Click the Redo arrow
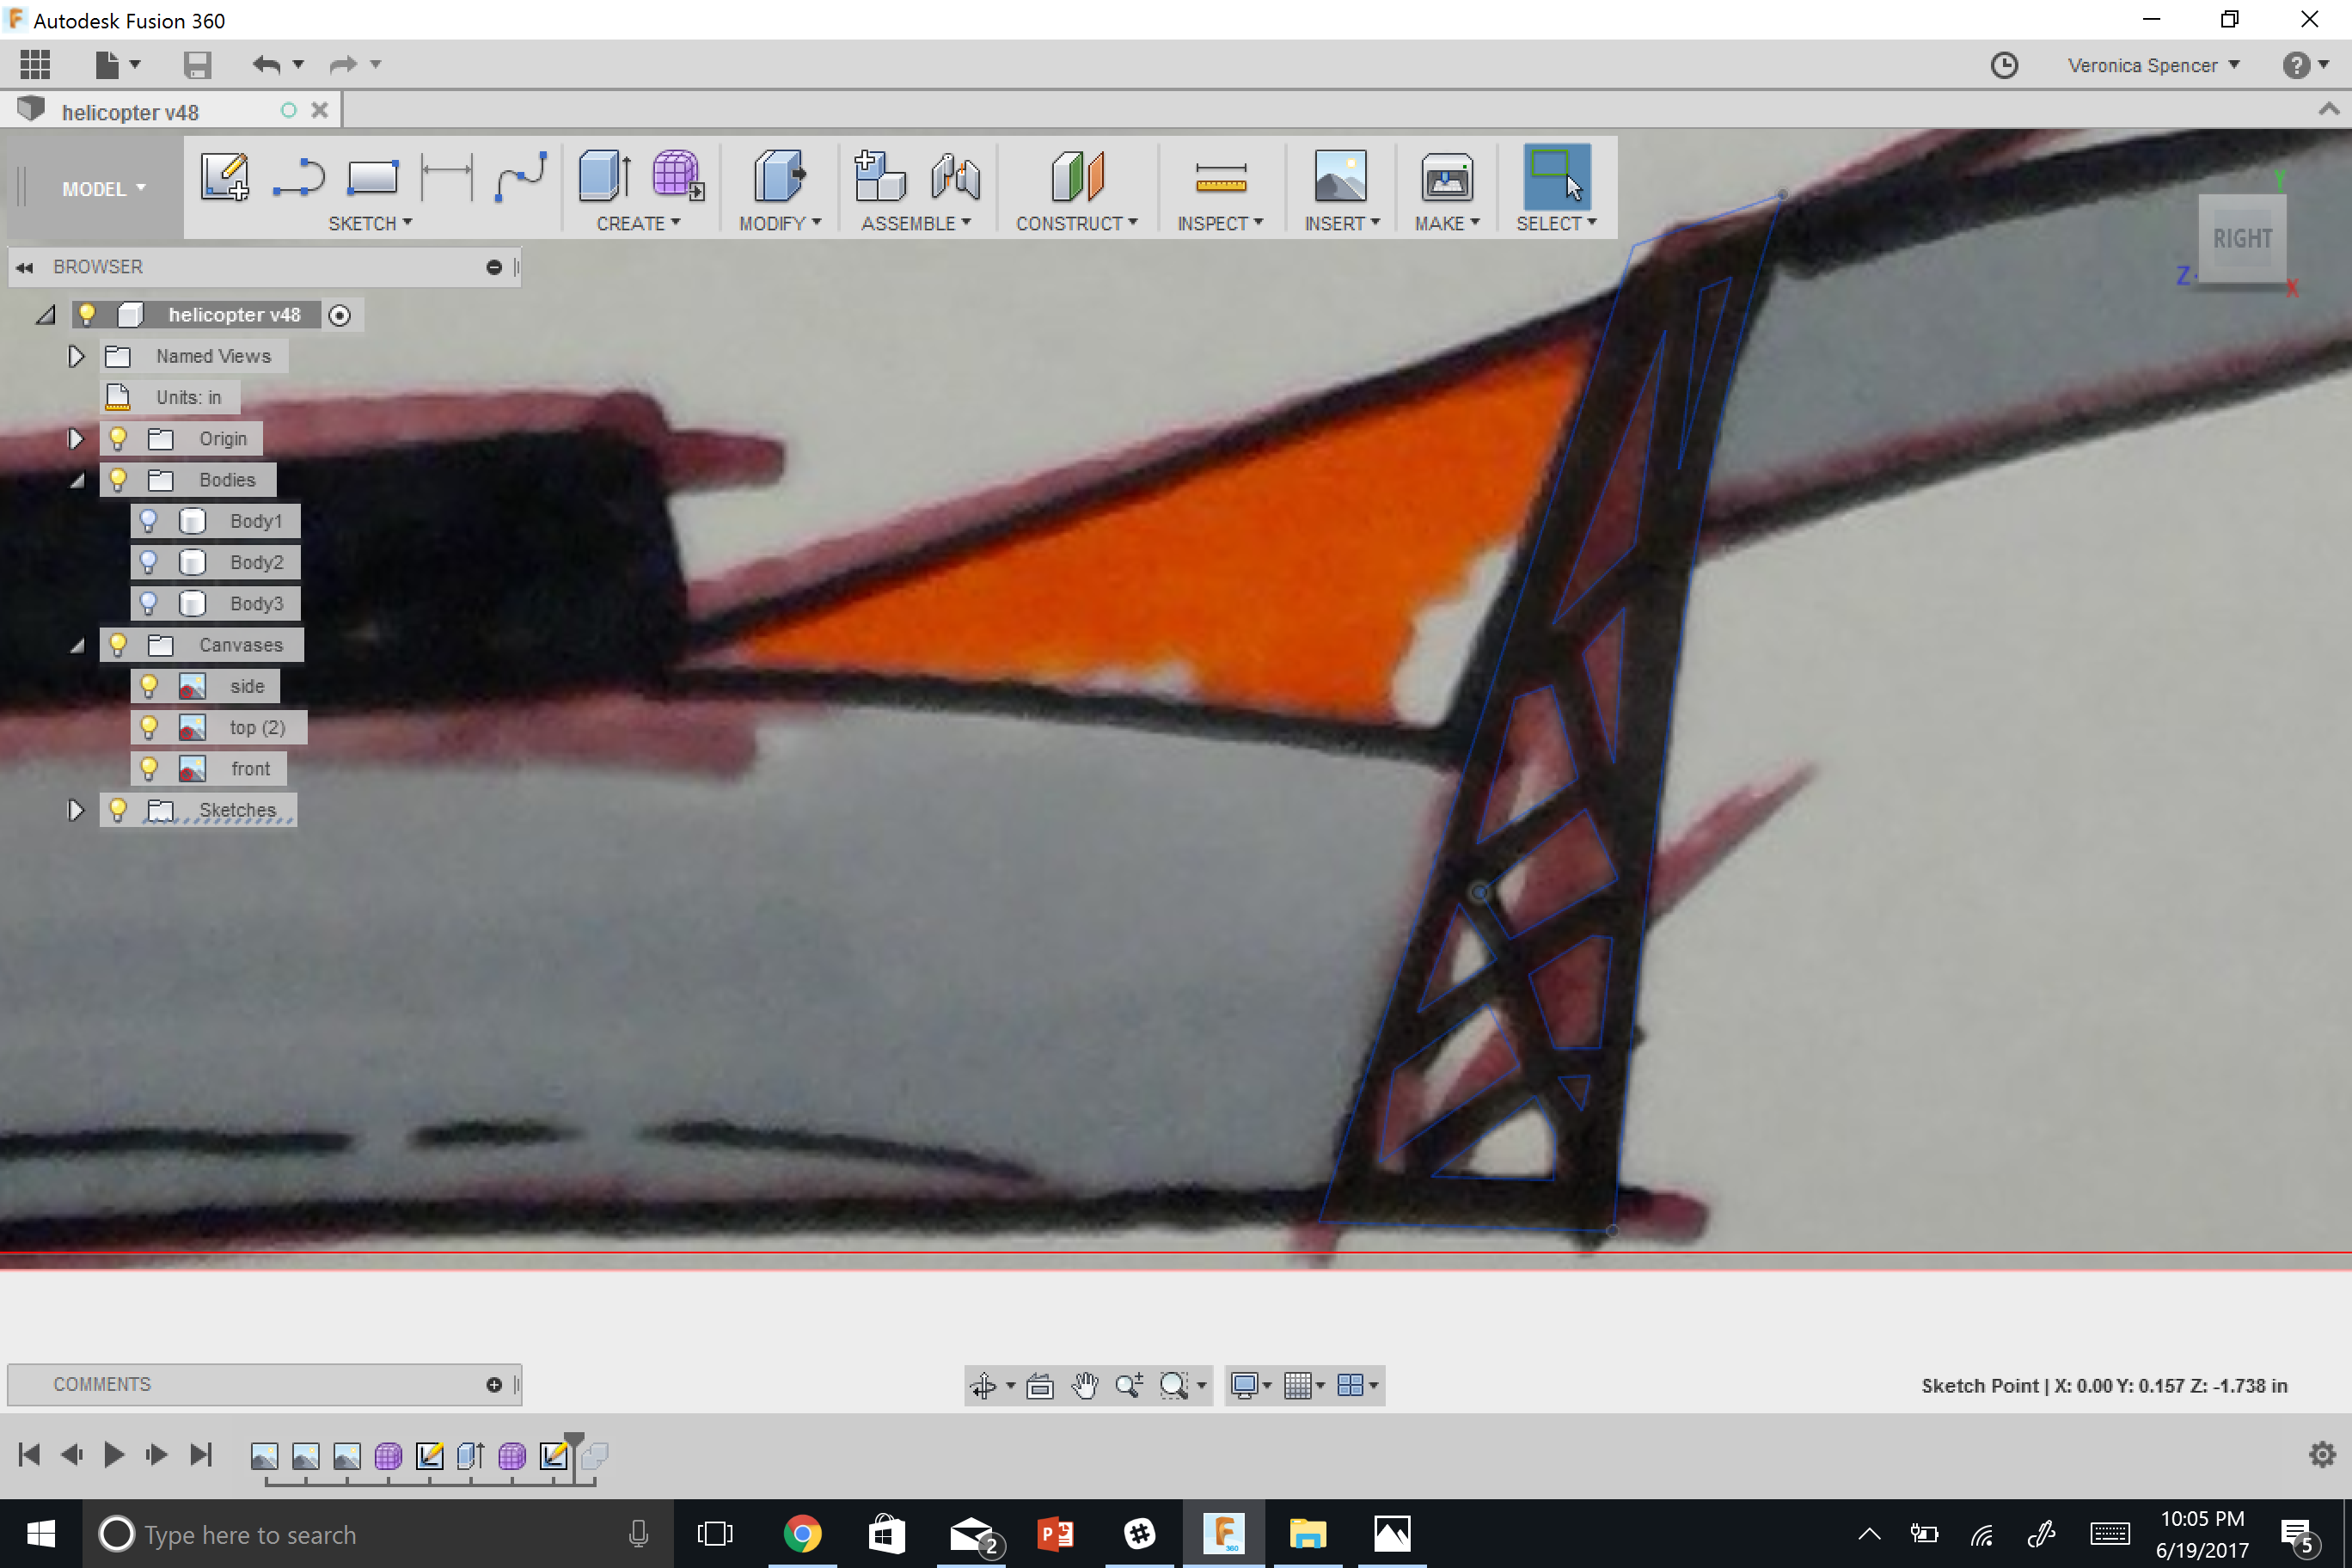The image size is (2352, 1568). (343, 65)
